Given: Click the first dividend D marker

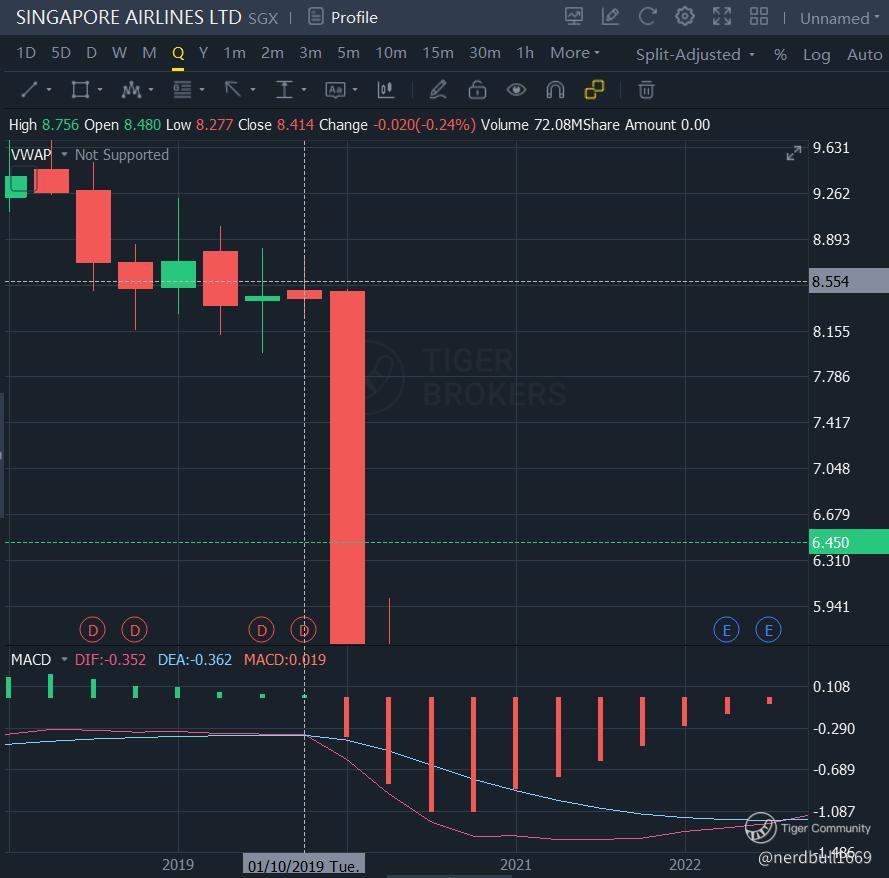Looking at the screenshot, I should point(92,630).
